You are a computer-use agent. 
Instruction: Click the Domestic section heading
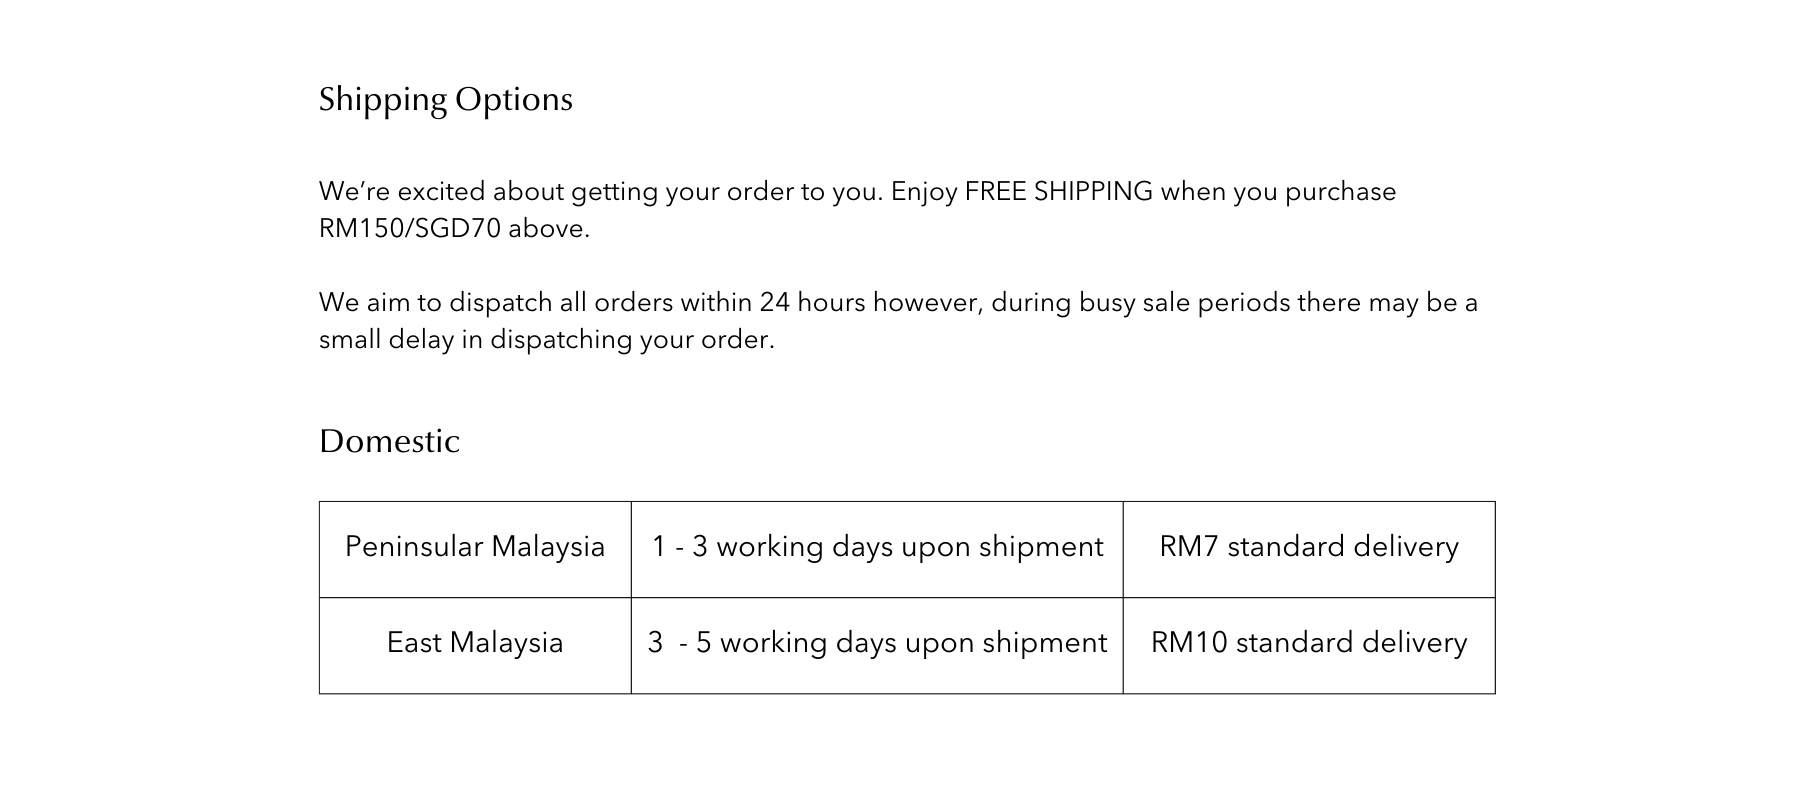point(389,442)
